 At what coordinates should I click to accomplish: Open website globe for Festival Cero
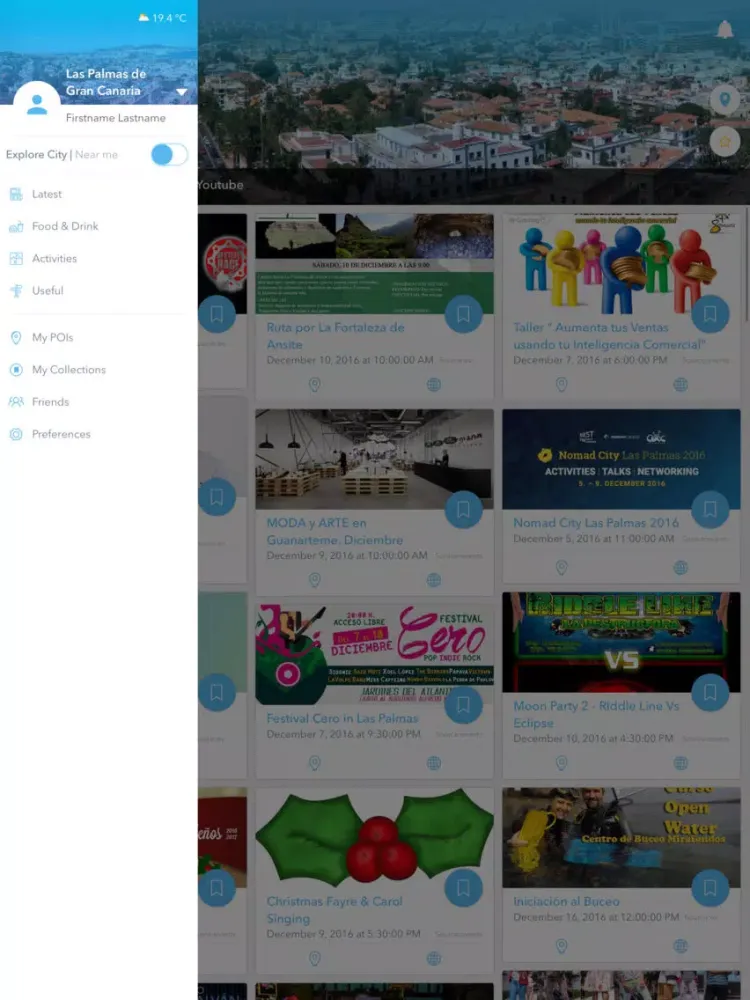click(x=434, y=763)
